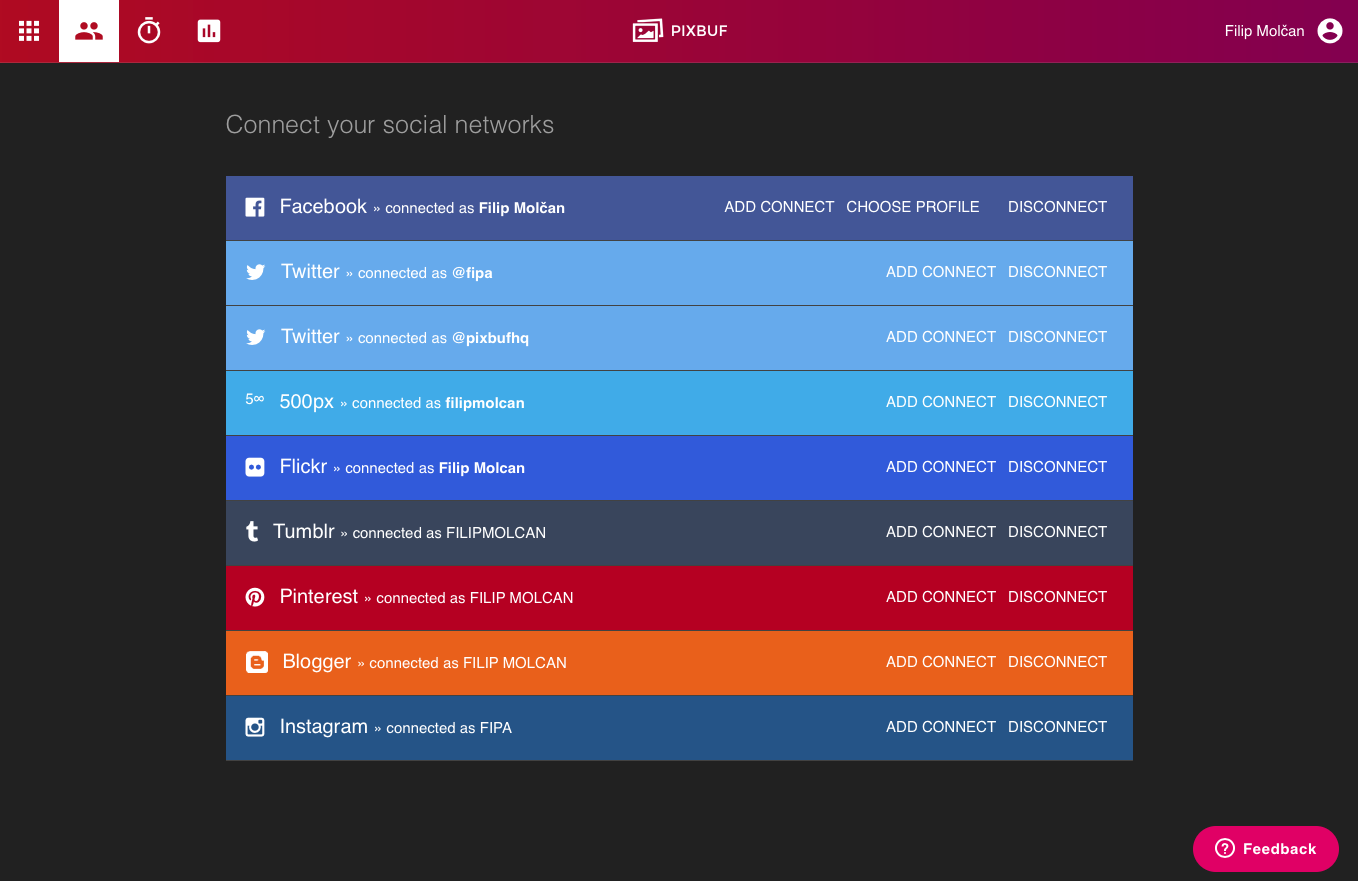Disconnect the Facebook account
Image resolution: width=1358 pixels, height=881 pixels.
pos(1057,207)
